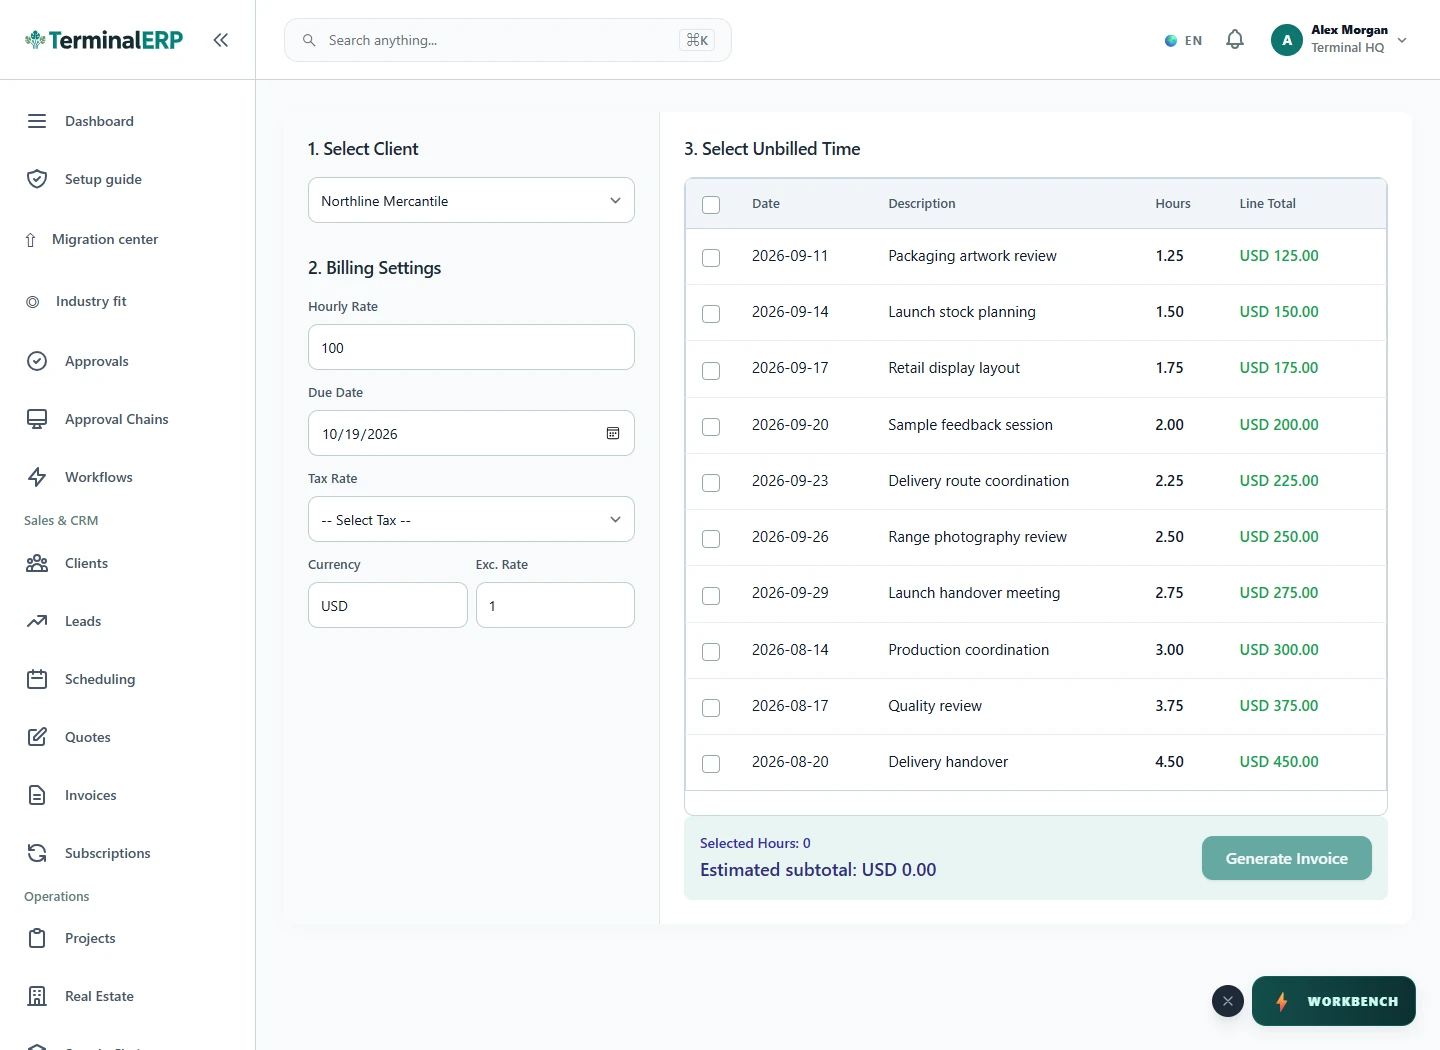Image resolution: width=1440 pixels, height=1050 pixels.
Task: Click the Real Estate building icon
Action: (37, 996)
